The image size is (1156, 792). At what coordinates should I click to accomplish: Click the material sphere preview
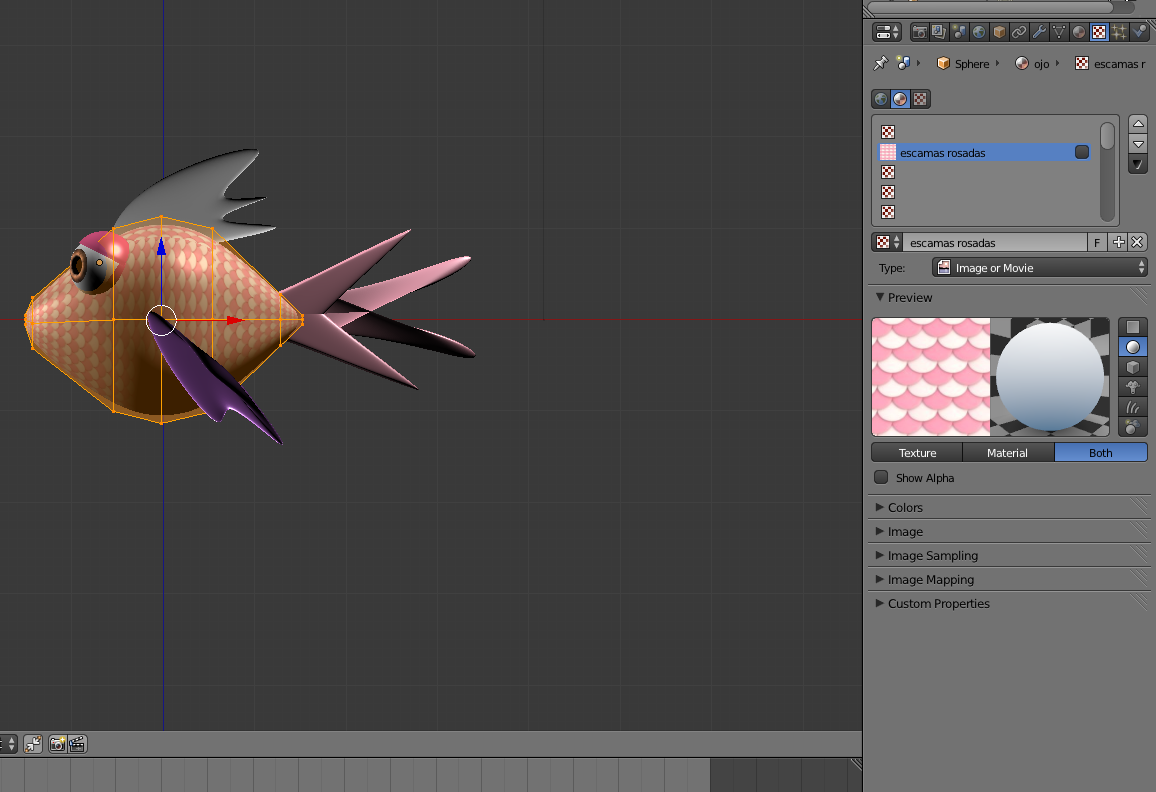1050,377
